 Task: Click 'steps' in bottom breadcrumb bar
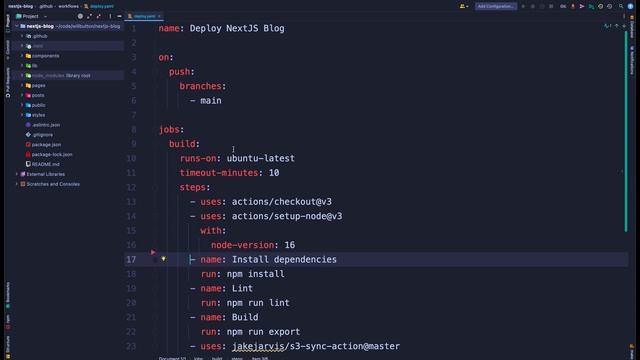(237, 358)
